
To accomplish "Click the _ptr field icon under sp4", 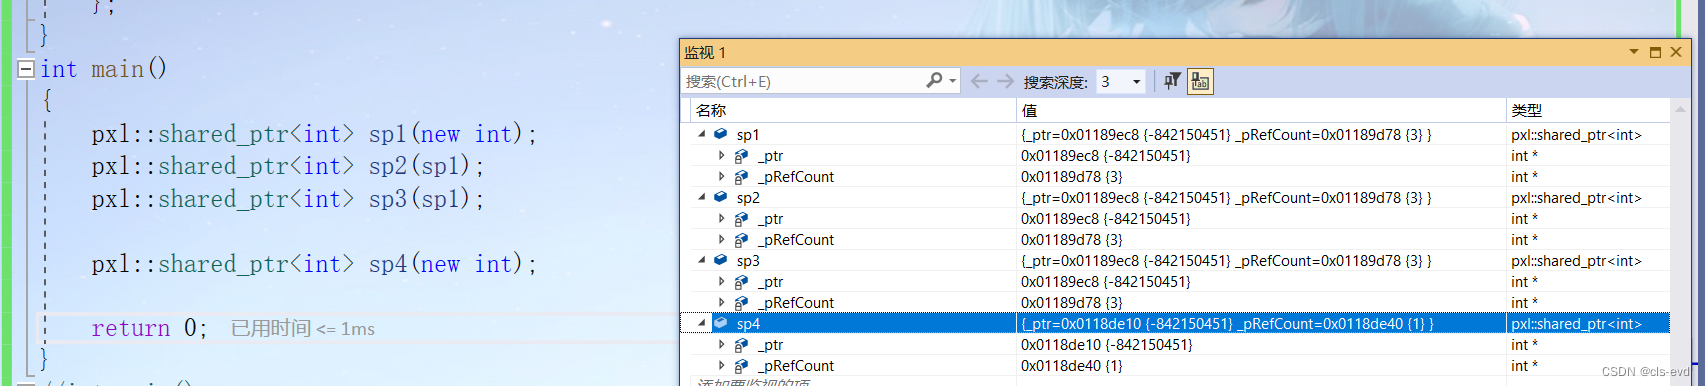I will click(741, 344).
